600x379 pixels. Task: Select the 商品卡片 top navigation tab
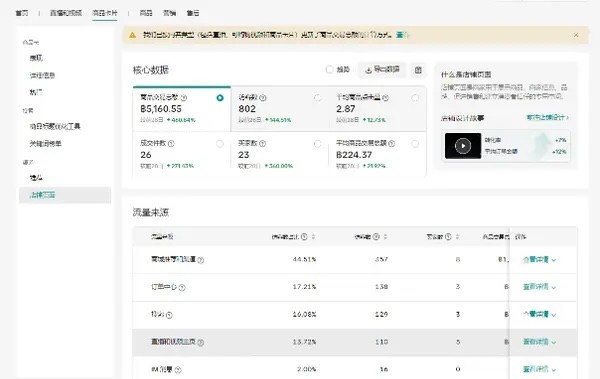tap(105, 13)
